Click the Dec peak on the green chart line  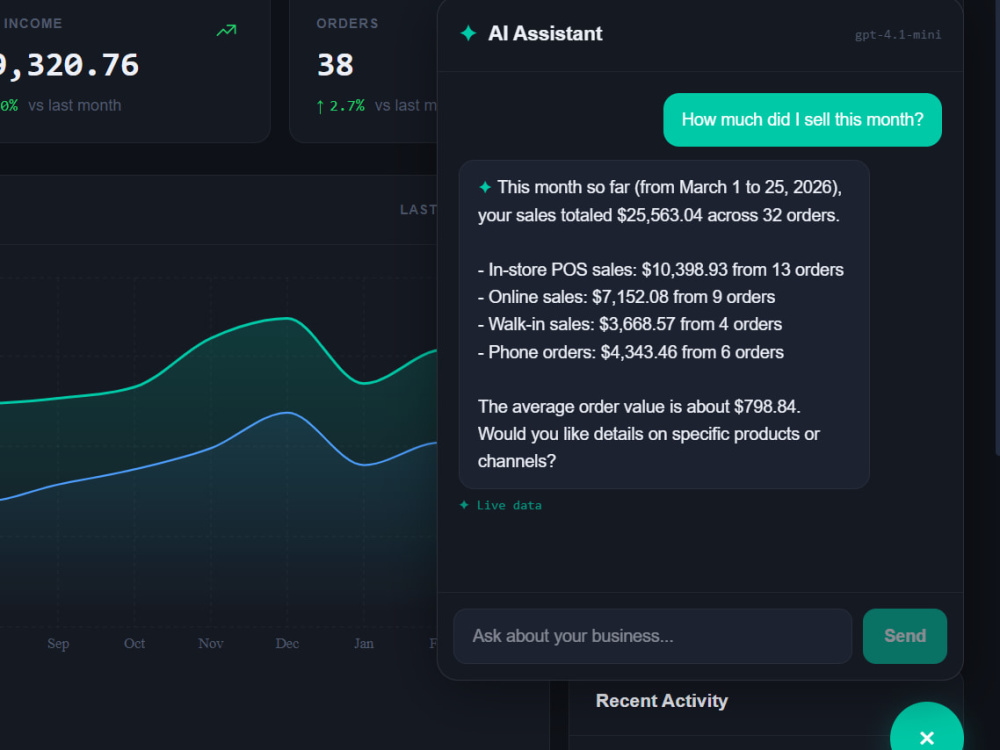click(287, 318)
